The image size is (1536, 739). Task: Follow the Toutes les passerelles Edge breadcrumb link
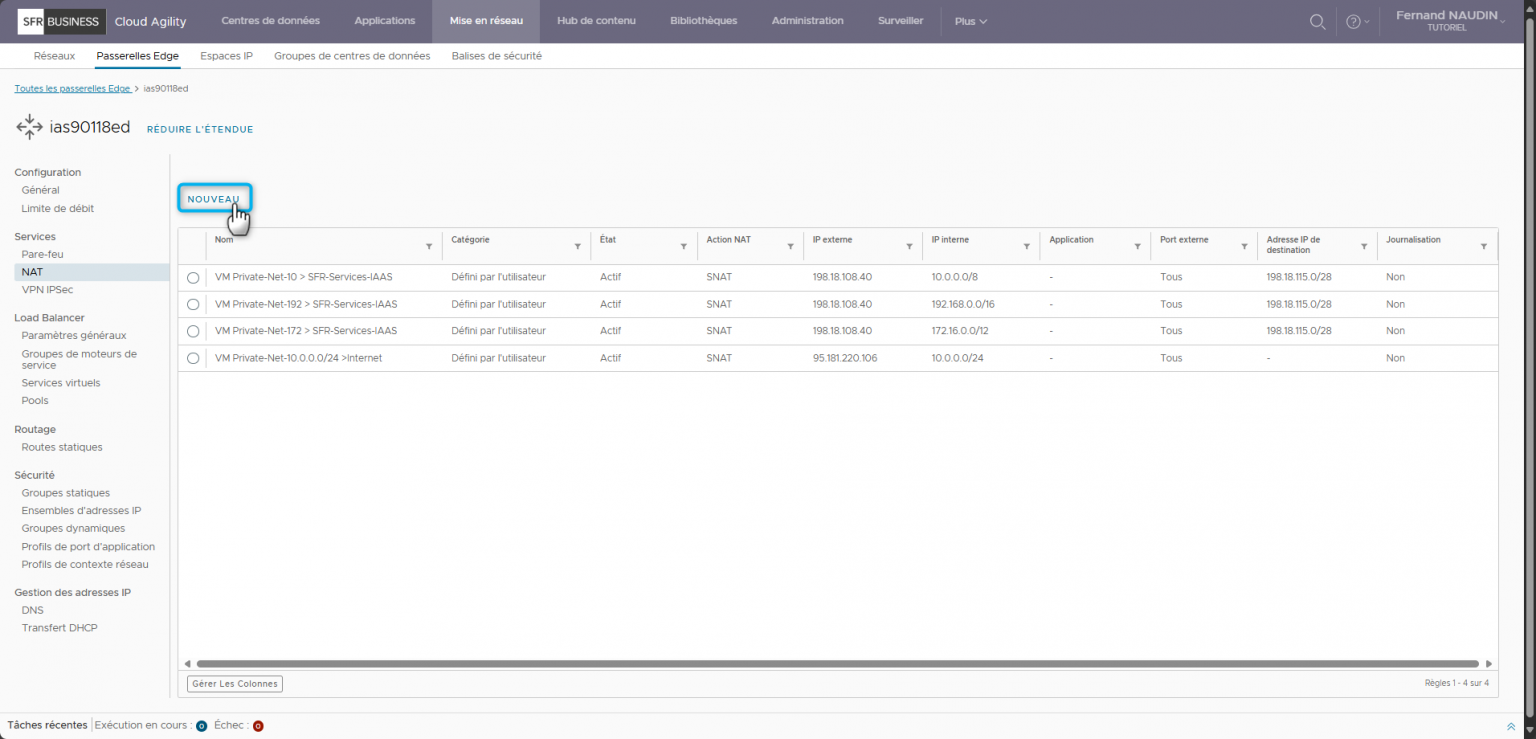coord(73,88)
